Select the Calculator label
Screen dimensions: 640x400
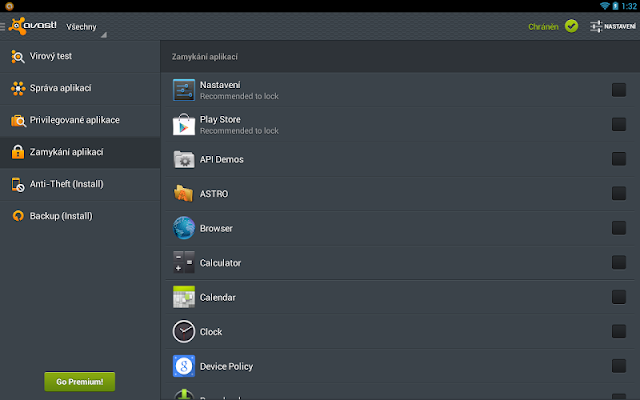click(x=220, y=263)
